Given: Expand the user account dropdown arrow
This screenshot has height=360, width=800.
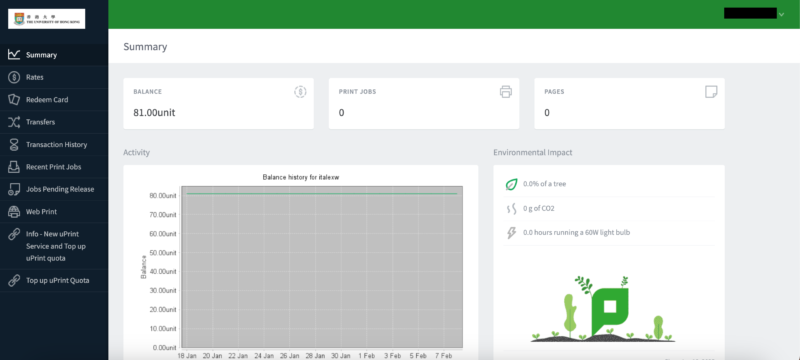Looking at the screenshot, I should [782, 14].
